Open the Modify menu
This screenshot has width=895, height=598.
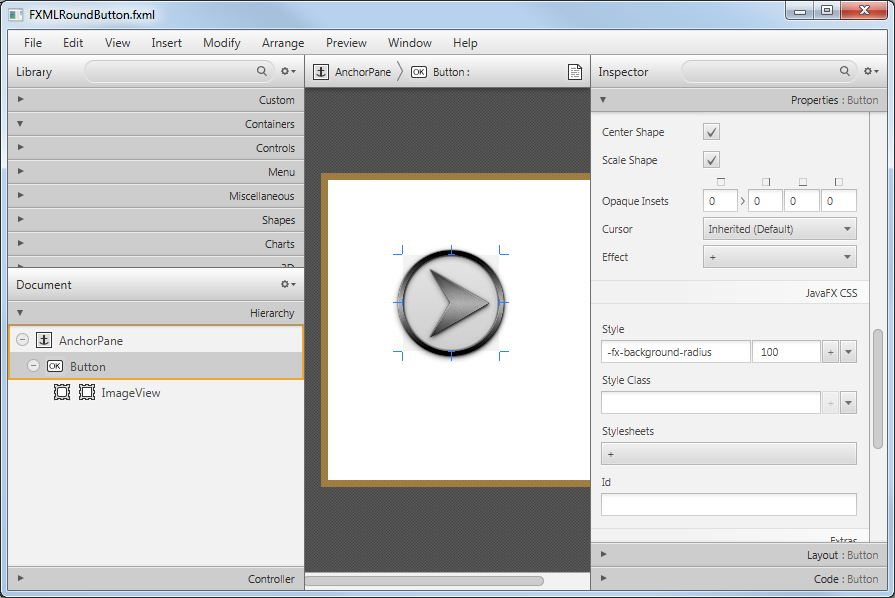point(221,43)
